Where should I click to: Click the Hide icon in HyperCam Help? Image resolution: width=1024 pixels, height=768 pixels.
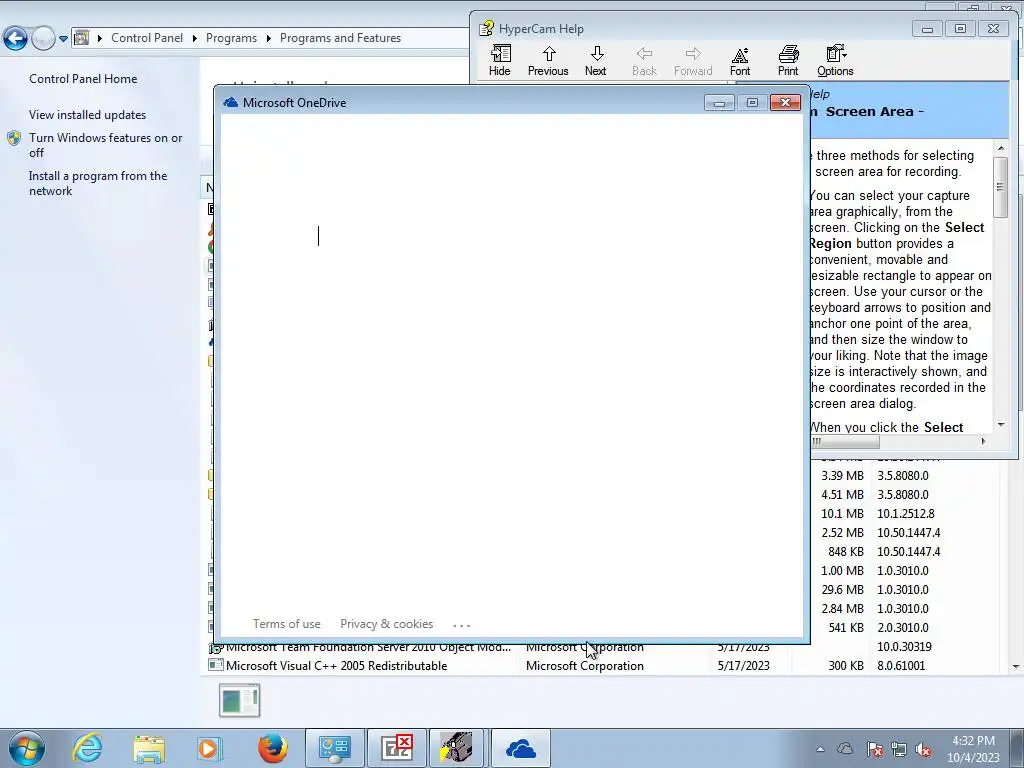point(500,61)
